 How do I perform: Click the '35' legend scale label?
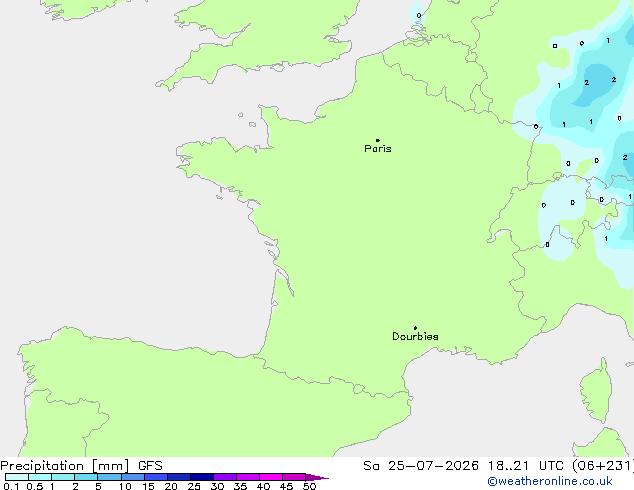[x=240, y=486]
